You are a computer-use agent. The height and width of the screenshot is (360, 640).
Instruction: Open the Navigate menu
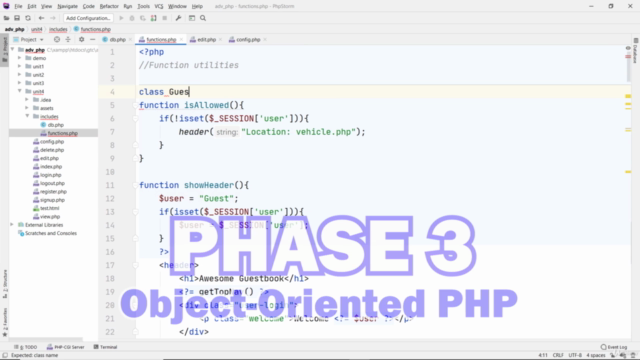[x=67, y=6]
